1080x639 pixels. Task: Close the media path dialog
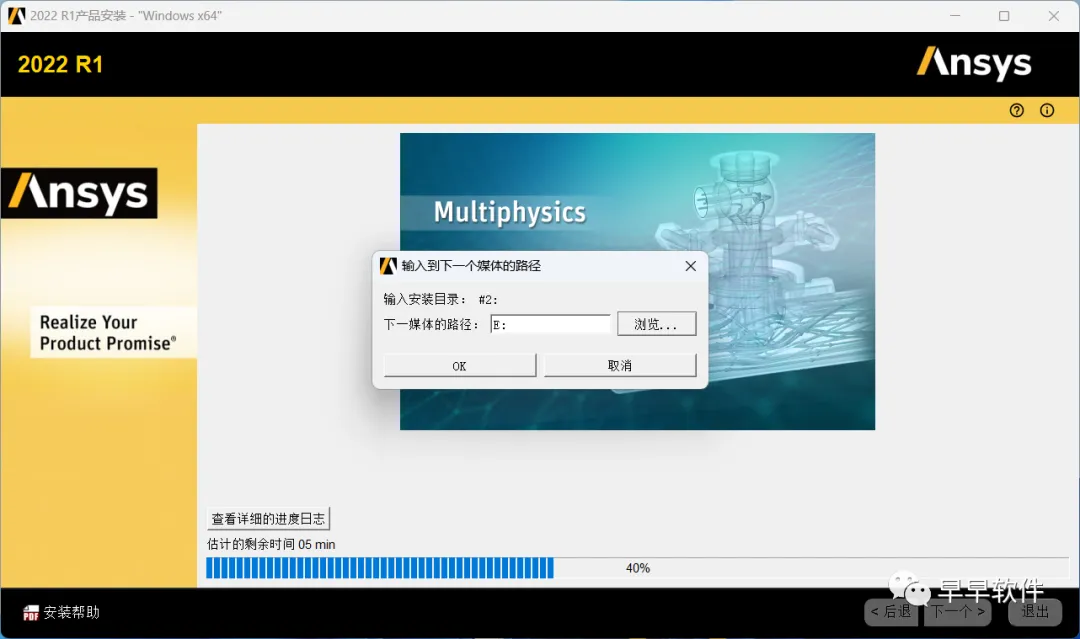click(691, 266)
